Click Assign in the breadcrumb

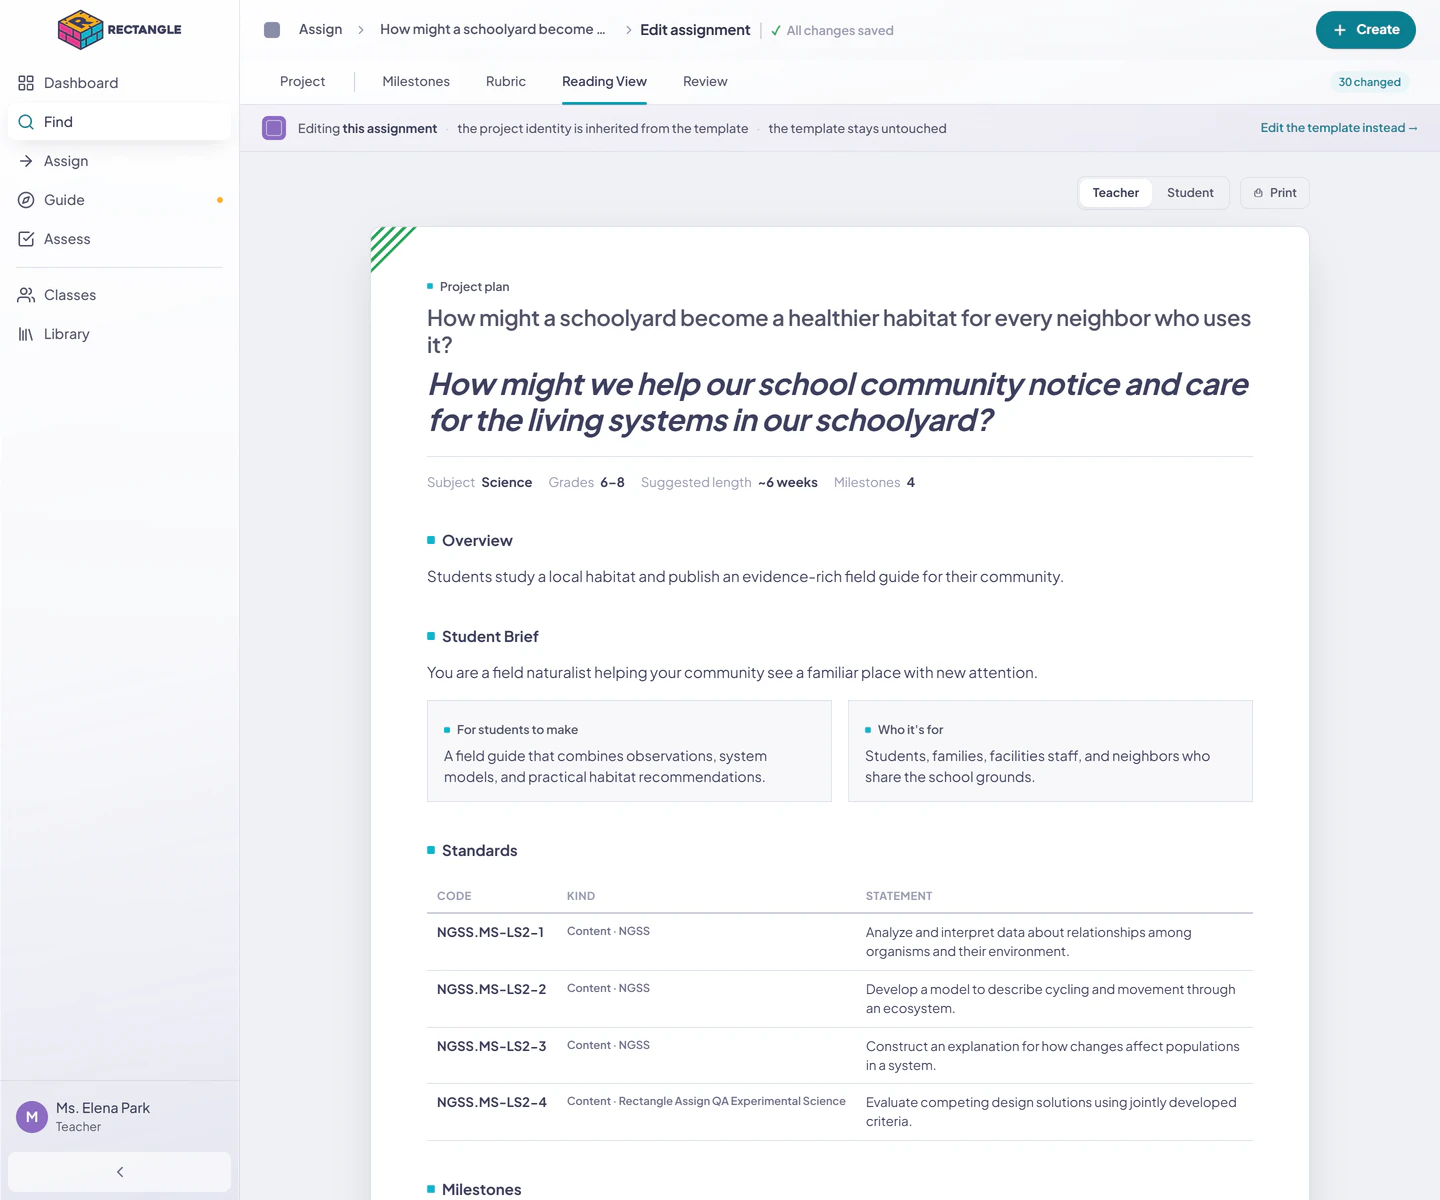tap(320, 30)
